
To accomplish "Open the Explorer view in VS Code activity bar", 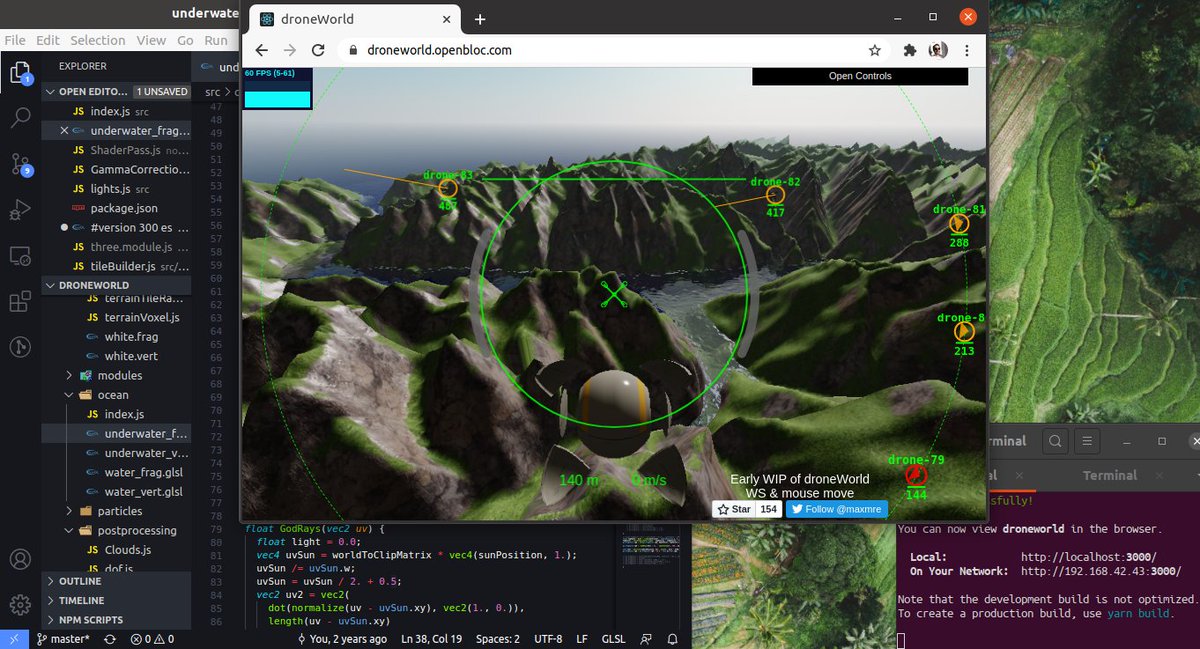I will coord(20,72).
